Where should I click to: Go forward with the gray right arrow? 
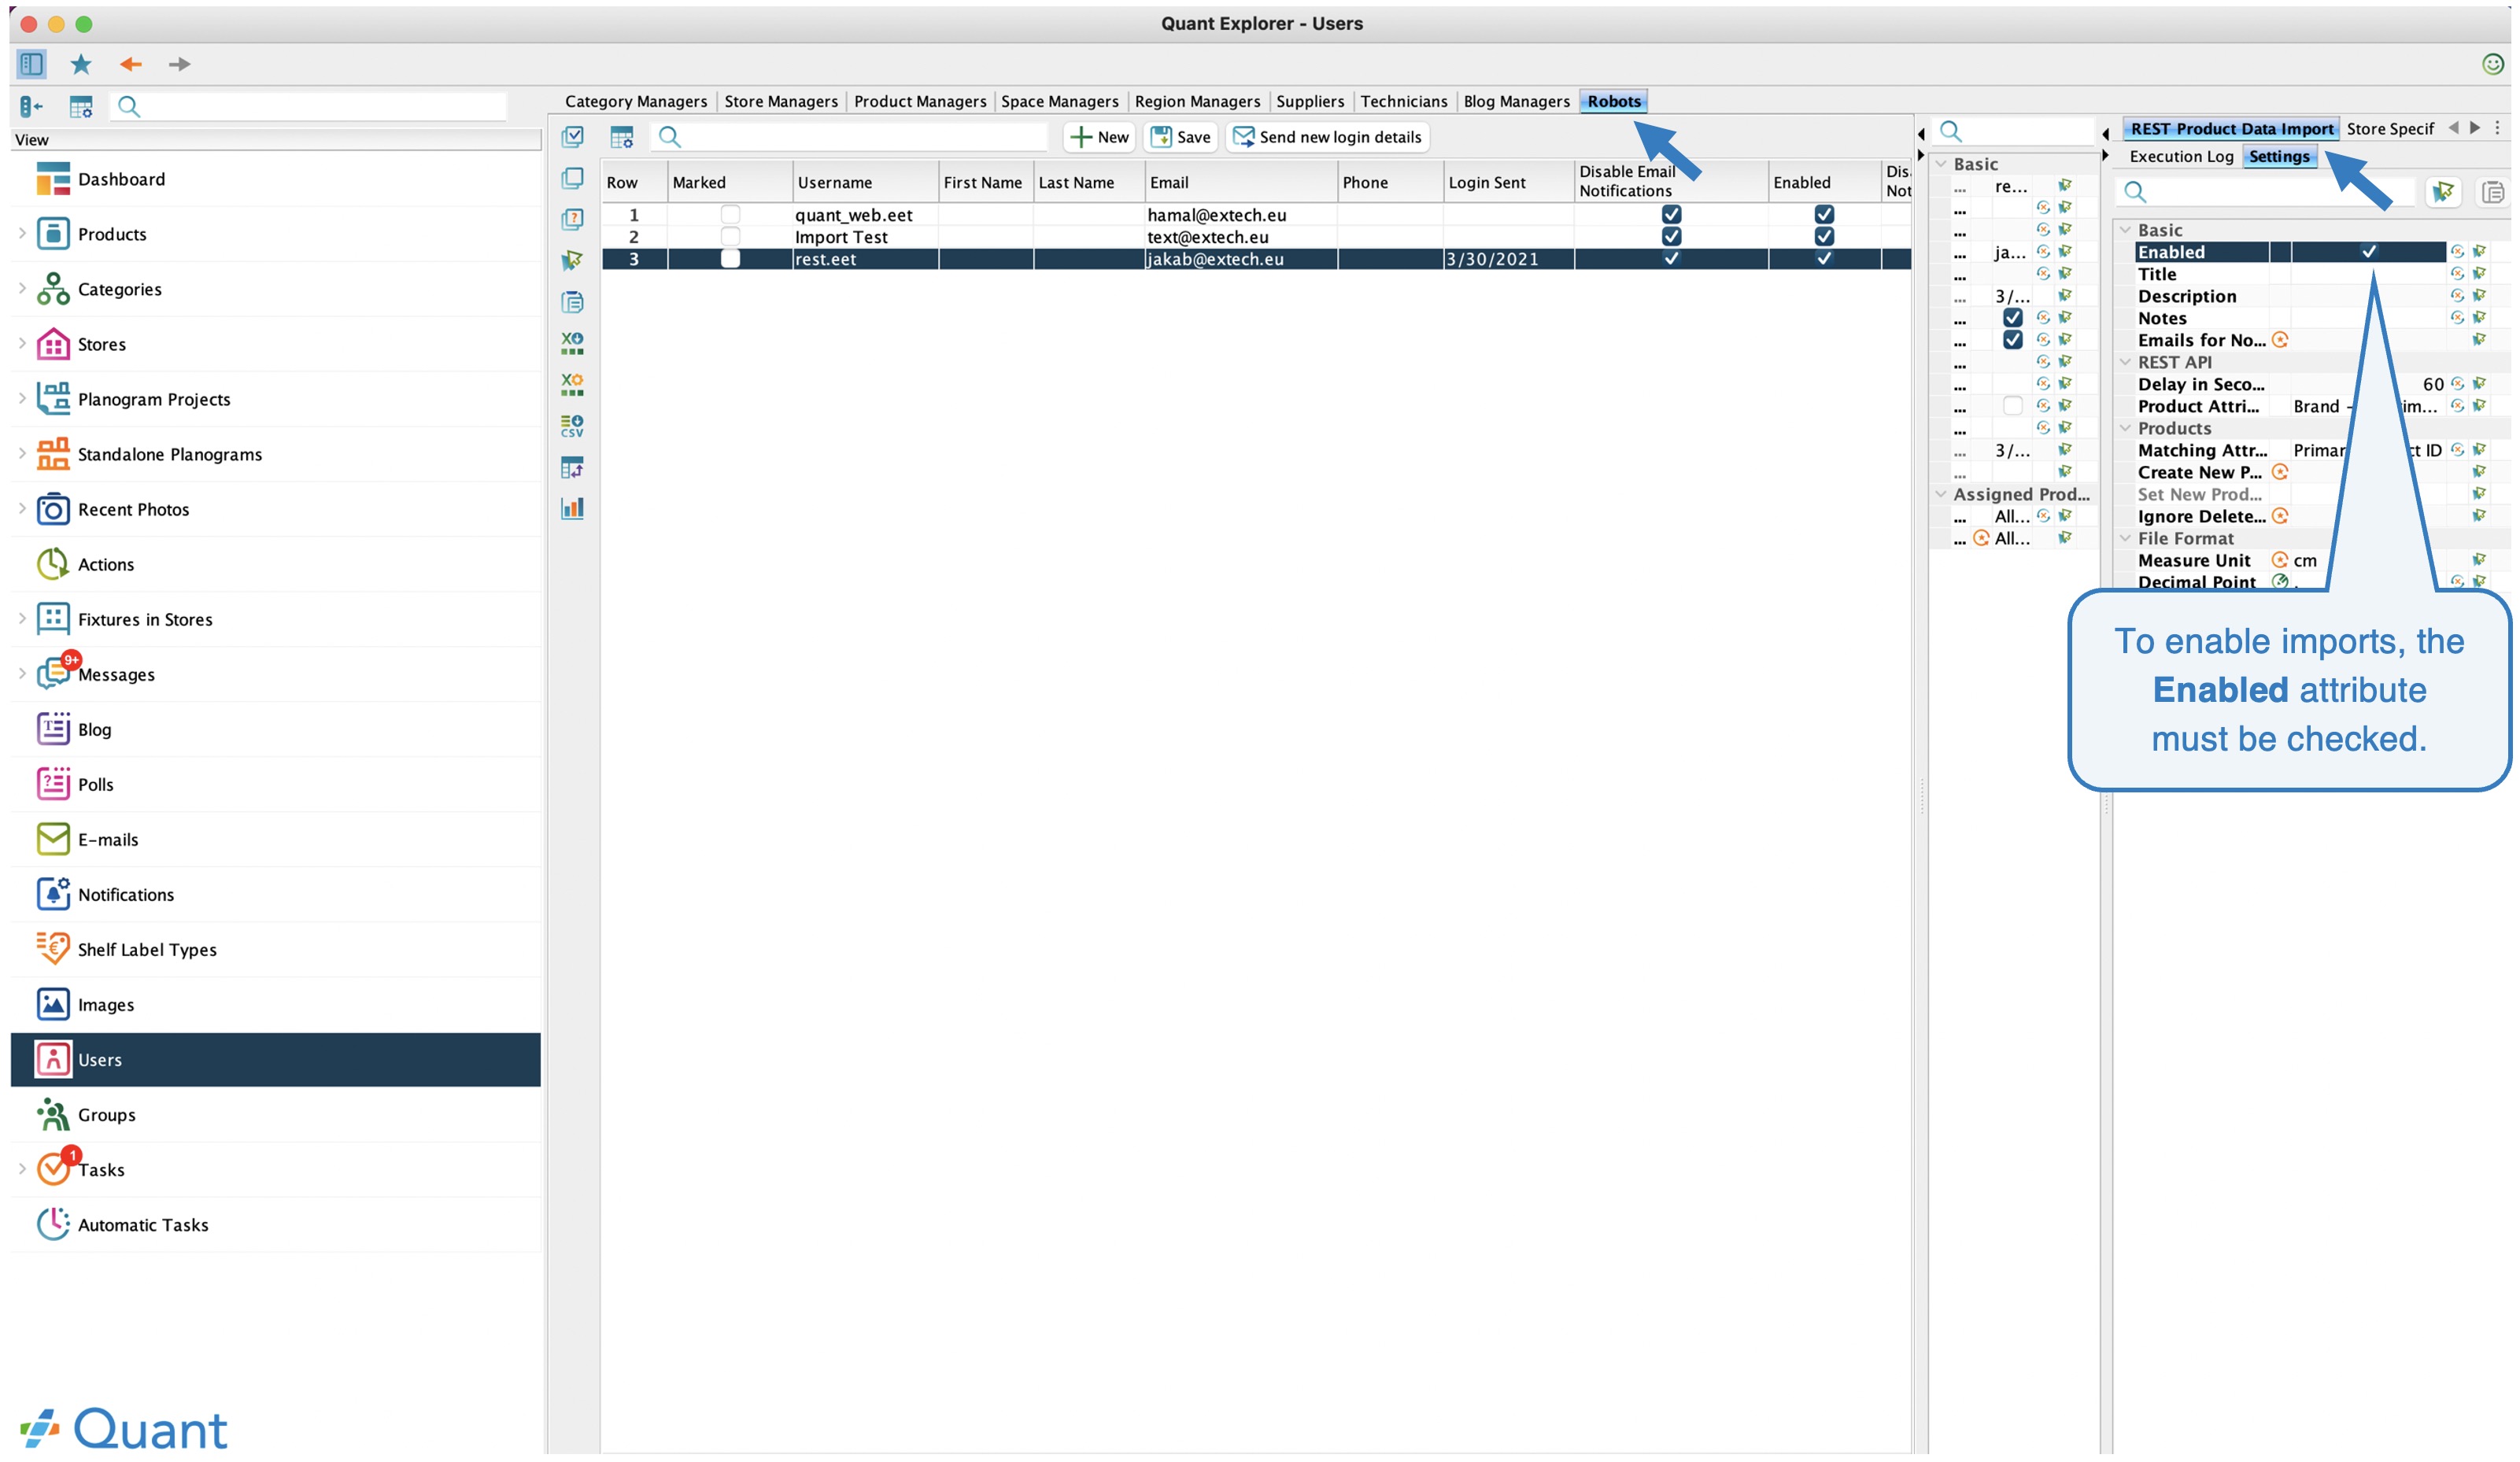[x=180, y=64]
